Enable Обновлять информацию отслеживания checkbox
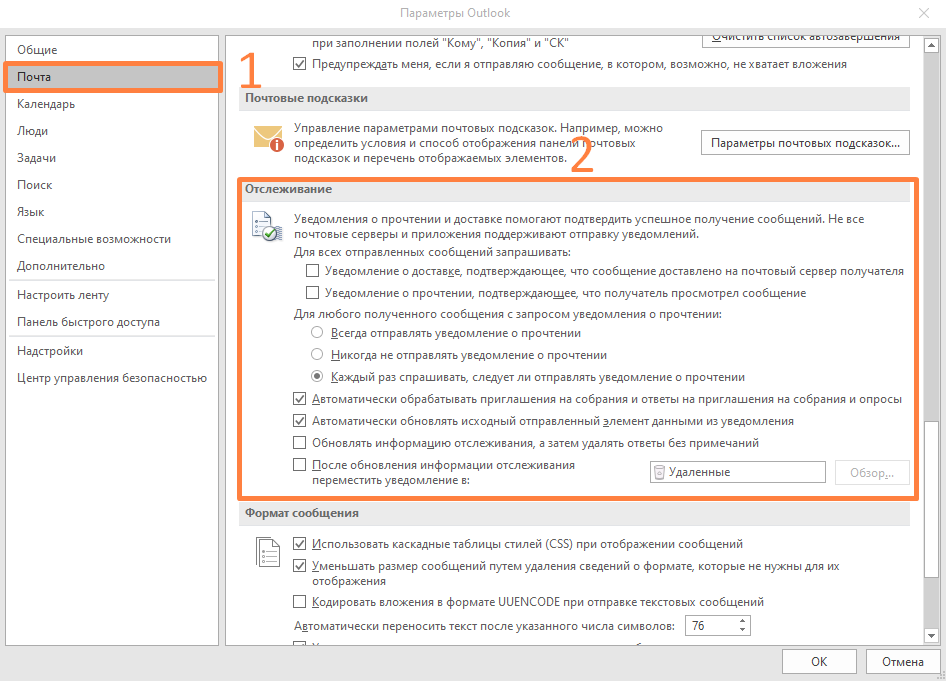The image size is (946, 681). [299, 443]
